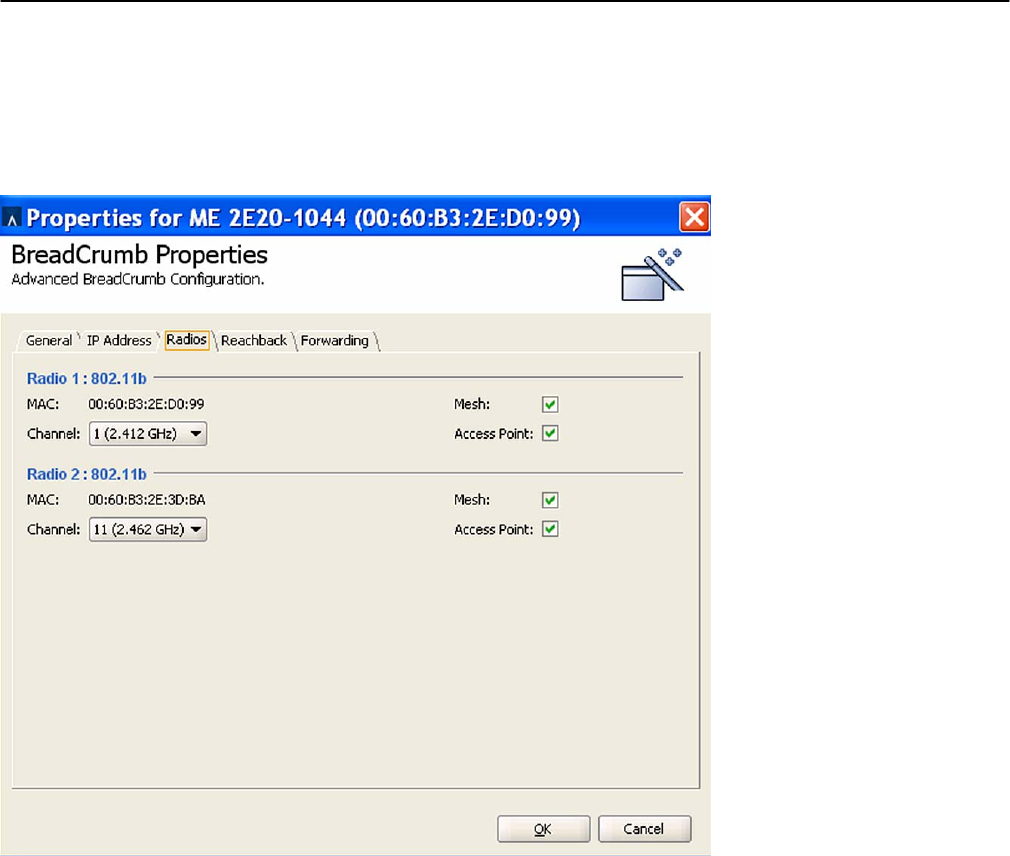Go to the Reachback tab
The width and height of the screenshot is (1010, 856).
[x=254, y=340]
